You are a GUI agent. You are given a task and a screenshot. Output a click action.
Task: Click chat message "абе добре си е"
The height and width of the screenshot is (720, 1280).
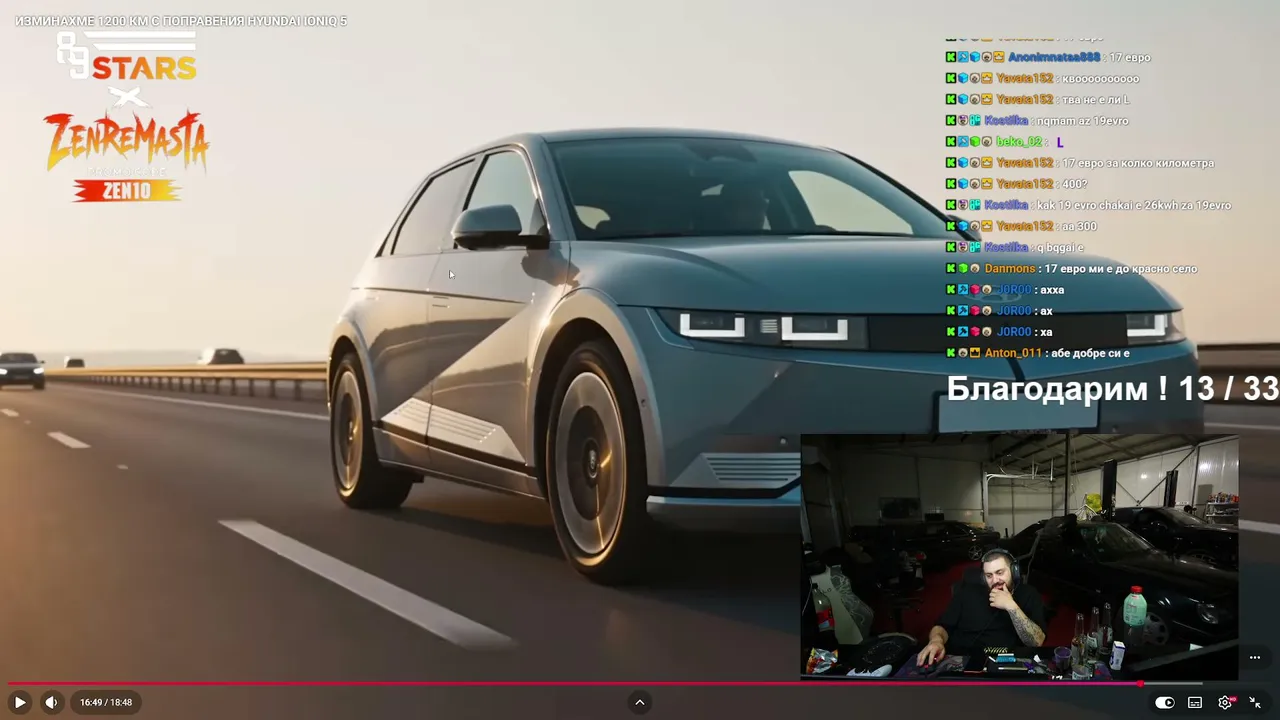coord(1090,353)
